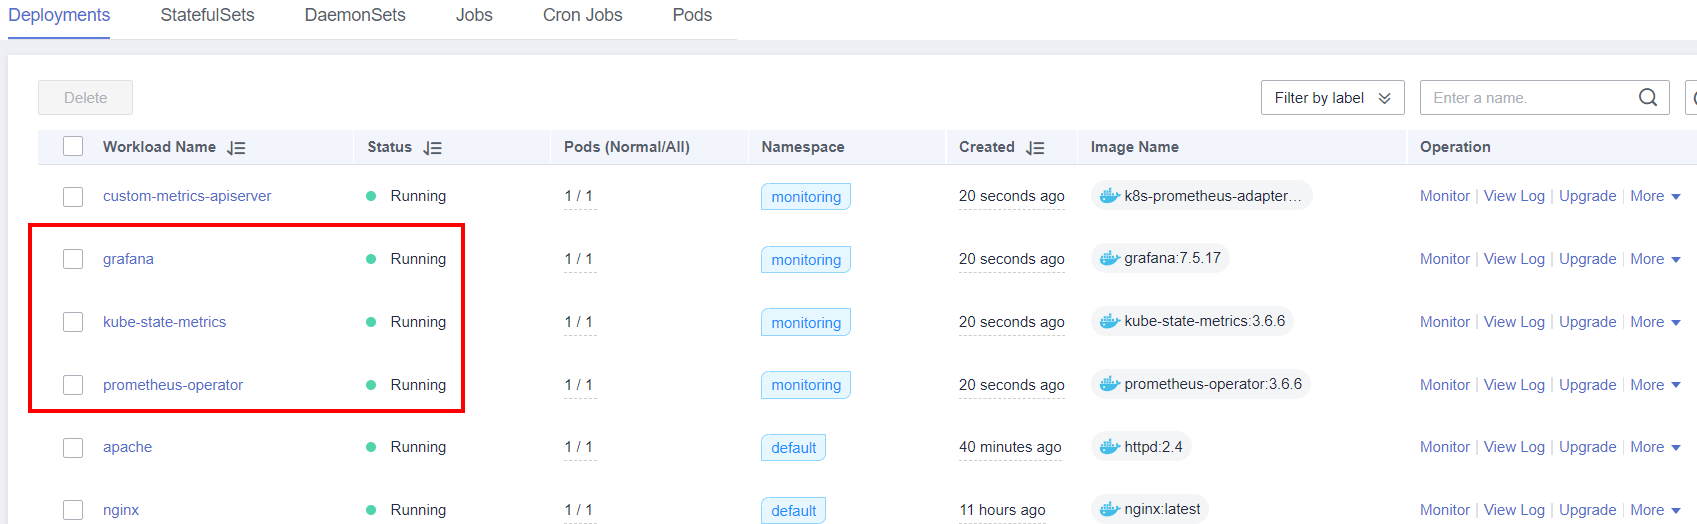Viewport: 1697px width, 524px height.
Task: Expand More options for custom-metrics-apiserver
Action: click(1655, 196)
